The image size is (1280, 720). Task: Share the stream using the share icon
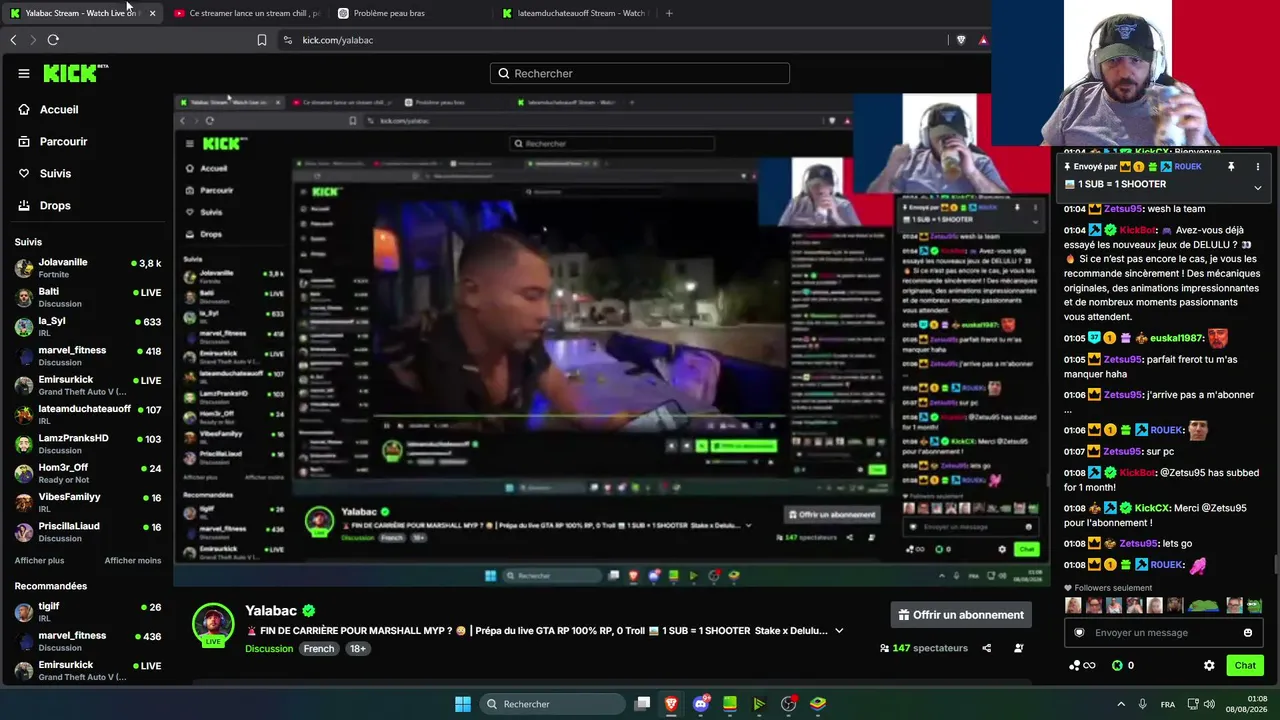(x=987, y=648)
